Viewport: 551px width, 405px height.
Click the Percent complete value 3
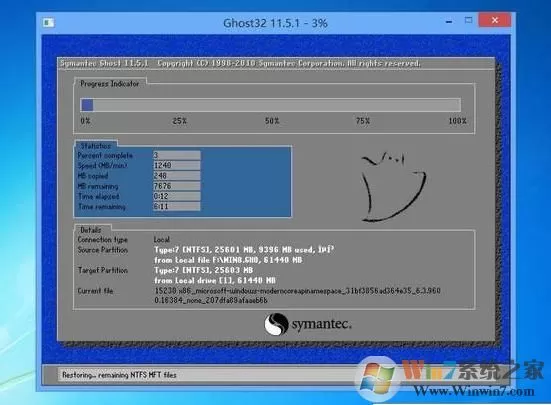176,155
